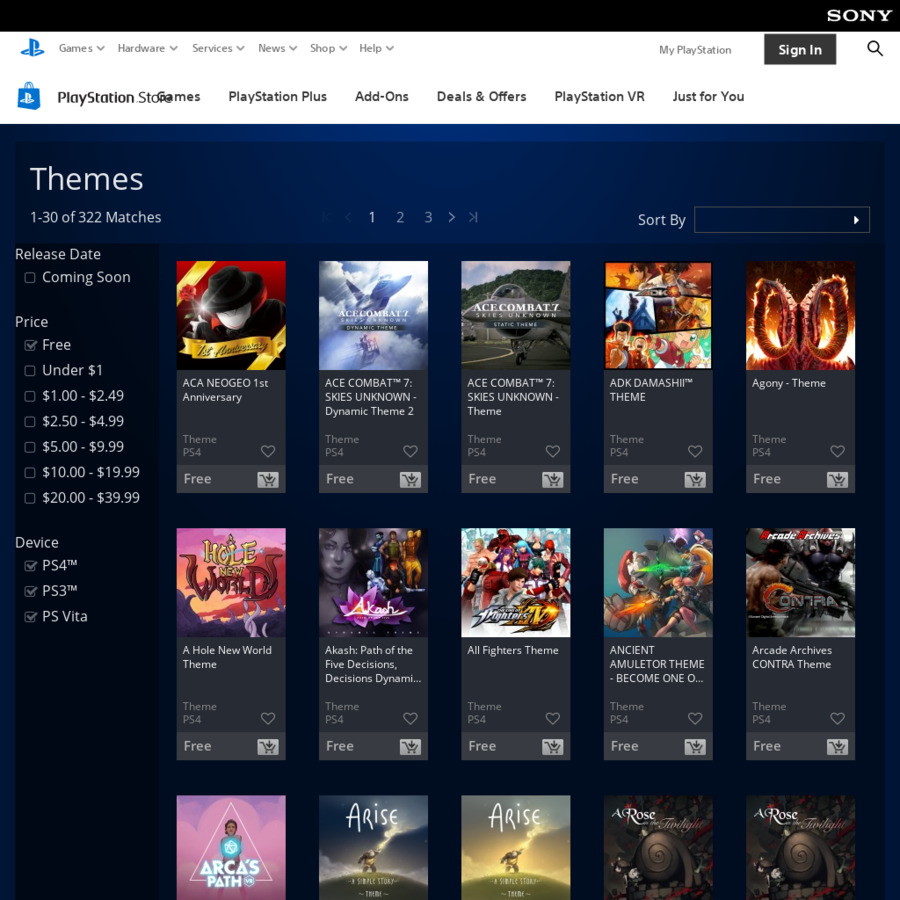900x900 pixels.
Task: Check the Coming Soon filter
Action: click(30, 278)
